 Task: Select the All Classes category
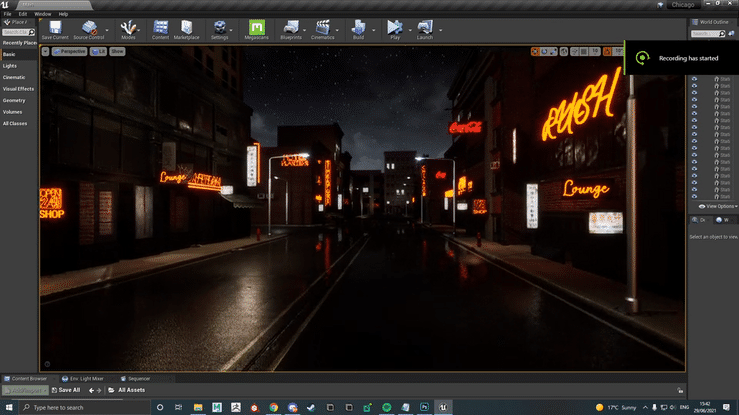point(15,123)
